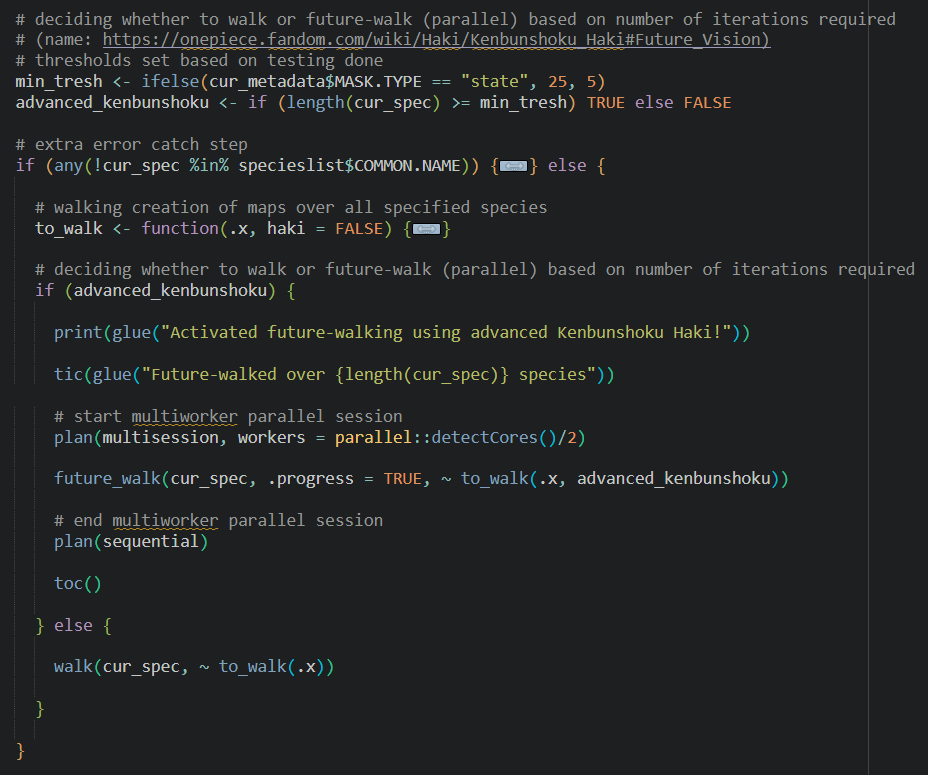This screenshot has width=928, height=775.
Task: Click plan(multisession line
Action: click(320, 438)
